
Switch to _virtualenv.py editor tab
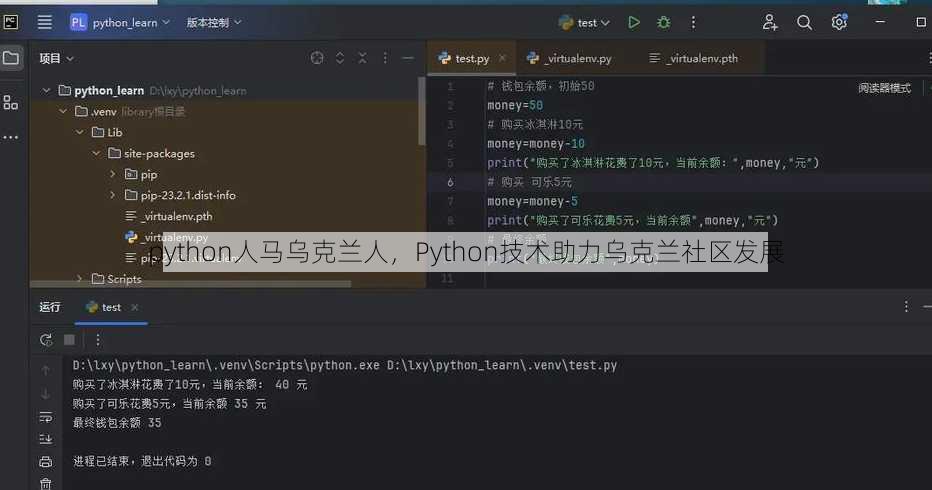point(569,58)
